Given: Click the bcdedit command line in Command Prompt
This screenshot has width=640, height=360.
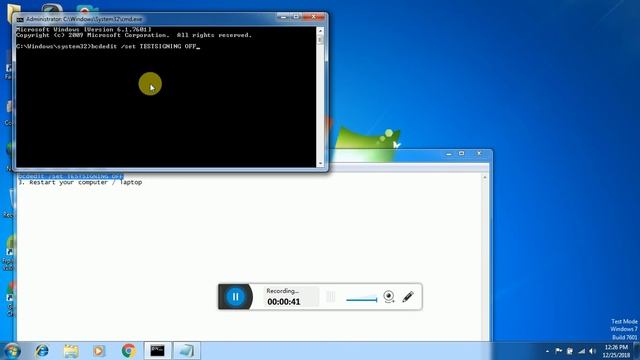Looking at the screenshot, I should 108,47.
